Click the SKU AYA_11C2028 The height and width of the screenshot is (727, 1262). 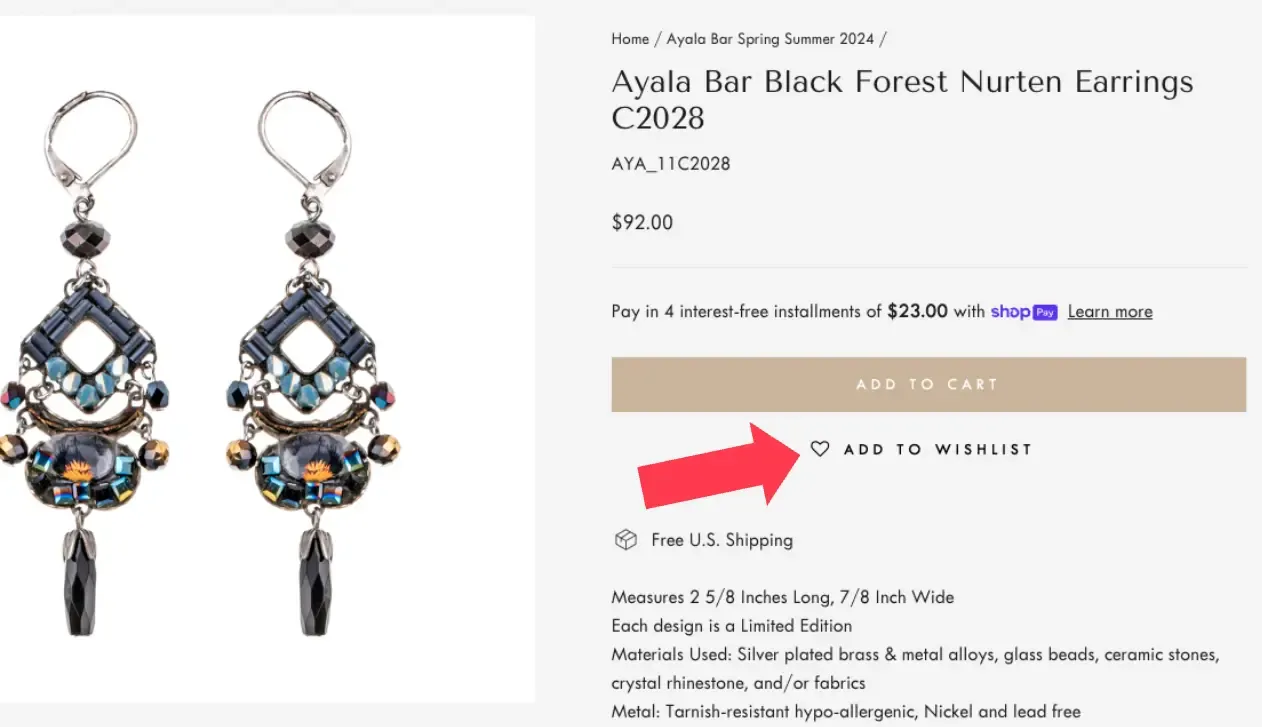[x=671, y=163]
